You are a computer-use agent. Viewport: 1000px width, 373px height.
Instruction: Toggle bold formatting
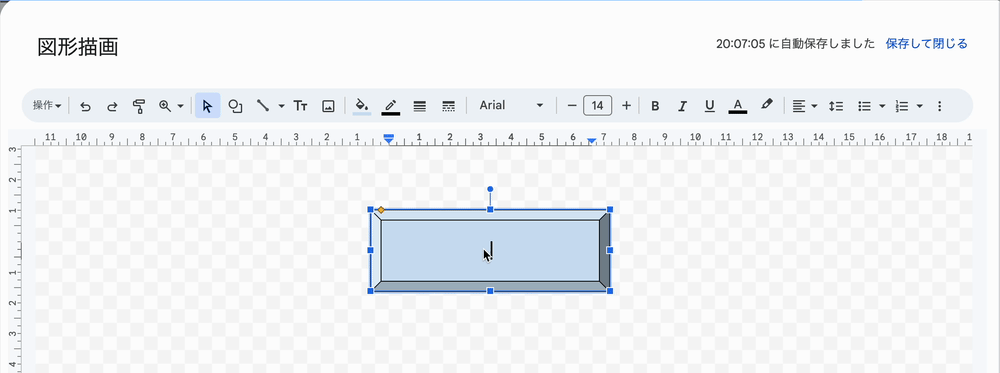tap(655, 106)
